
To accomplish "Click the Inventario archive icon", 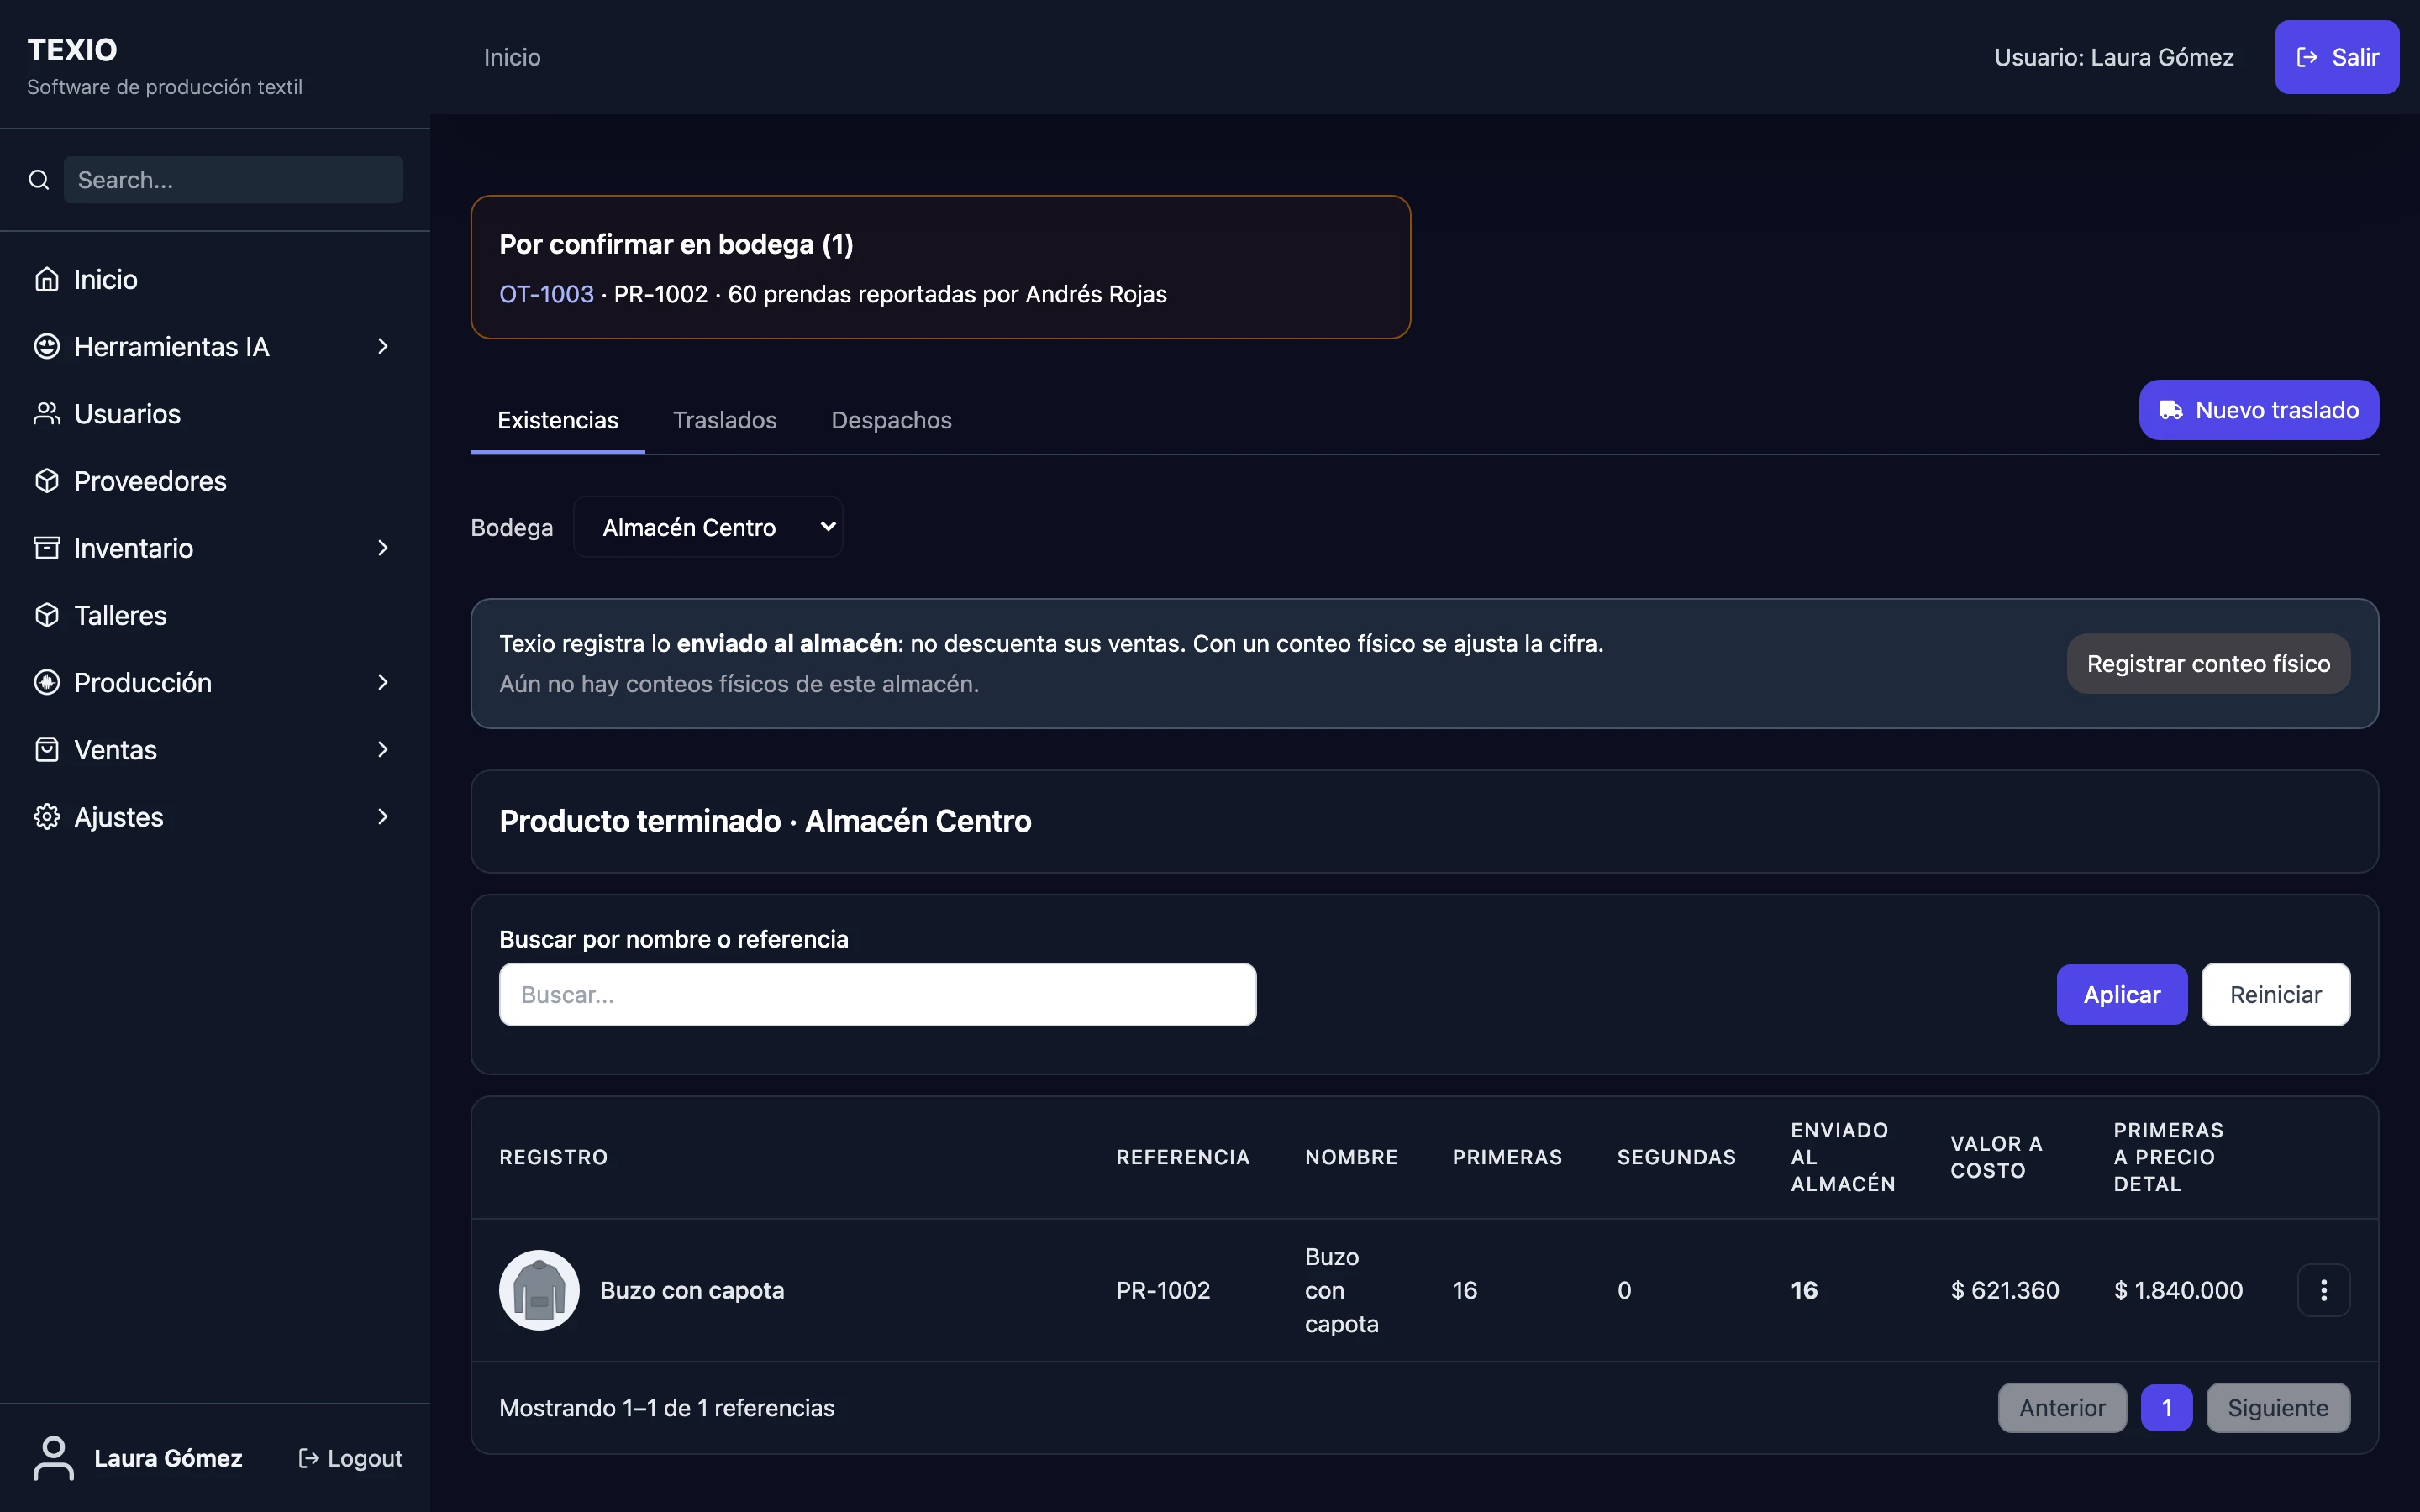I will tap(47, 548).
